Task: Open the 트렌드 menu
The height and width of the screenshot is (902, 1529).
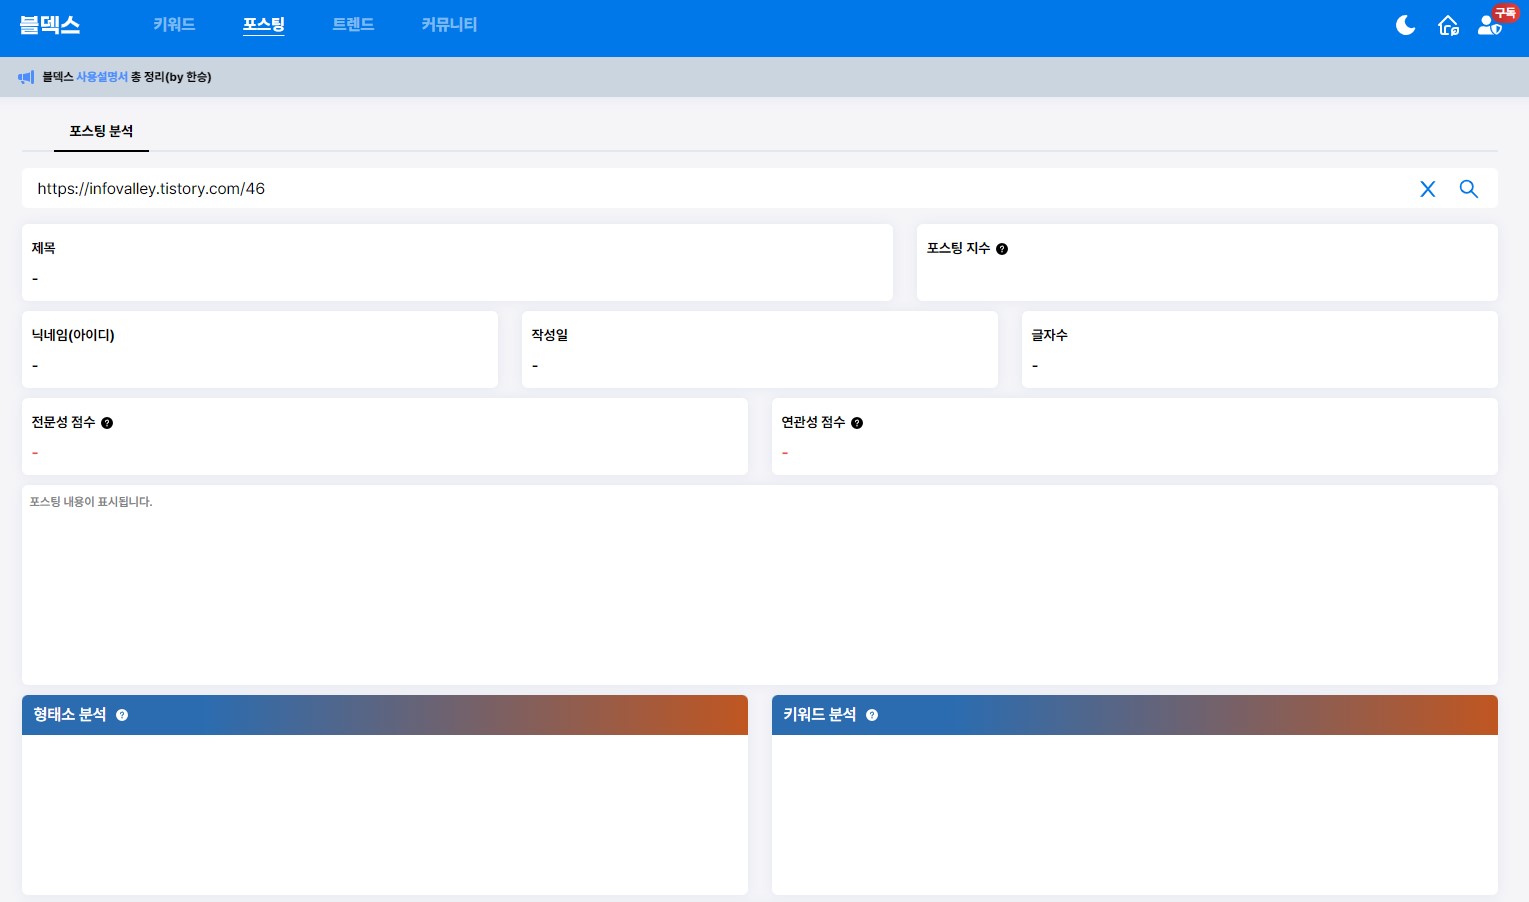Action: 353,24
